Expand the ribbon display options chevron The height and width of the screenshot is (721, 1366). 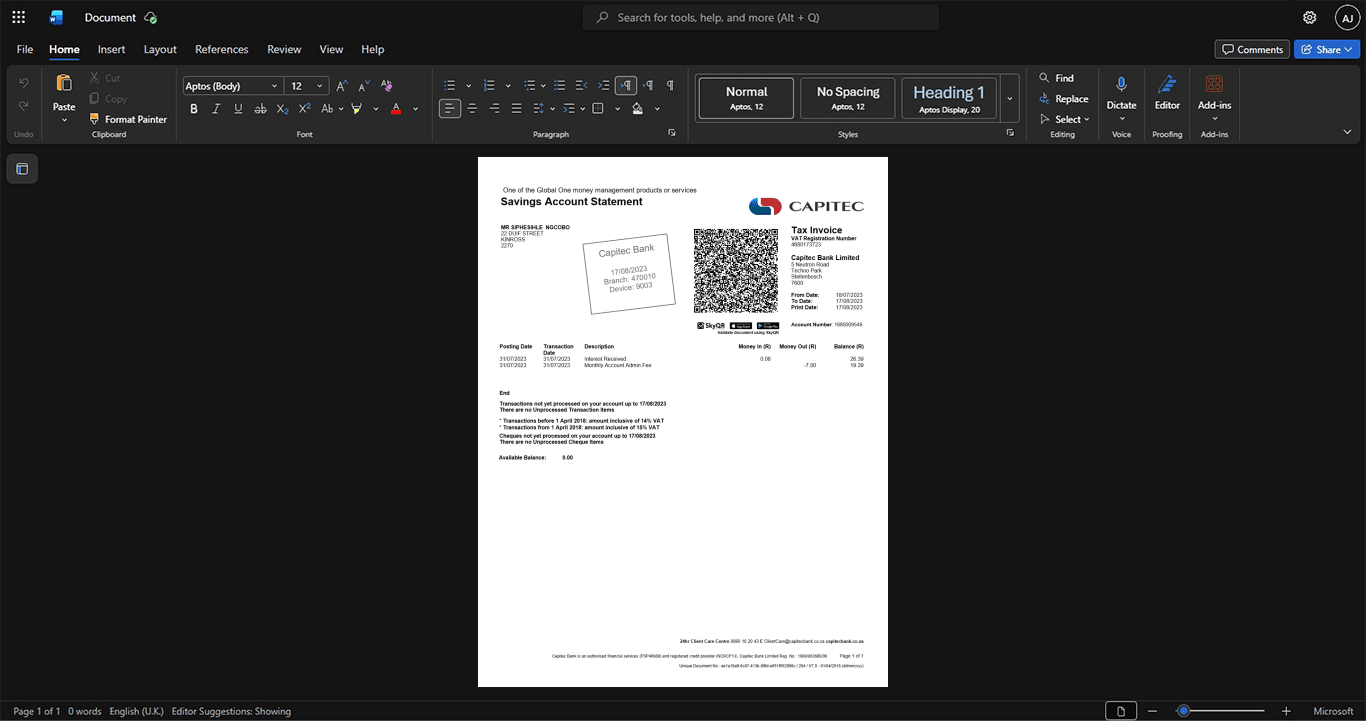[x=1347, y=132]
